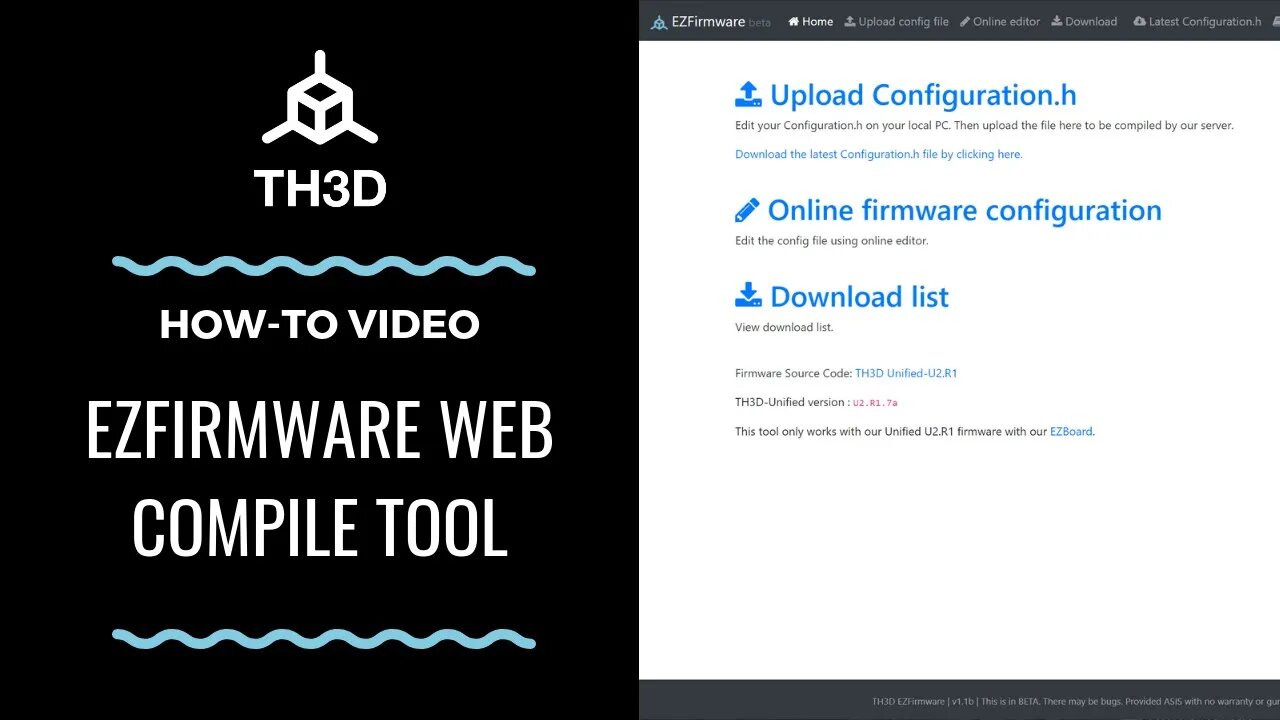The height and width of the screenshot is (720, 1280).
Task: Click the Download latest Configuration.h file link
Action: (x=879, y=154)
